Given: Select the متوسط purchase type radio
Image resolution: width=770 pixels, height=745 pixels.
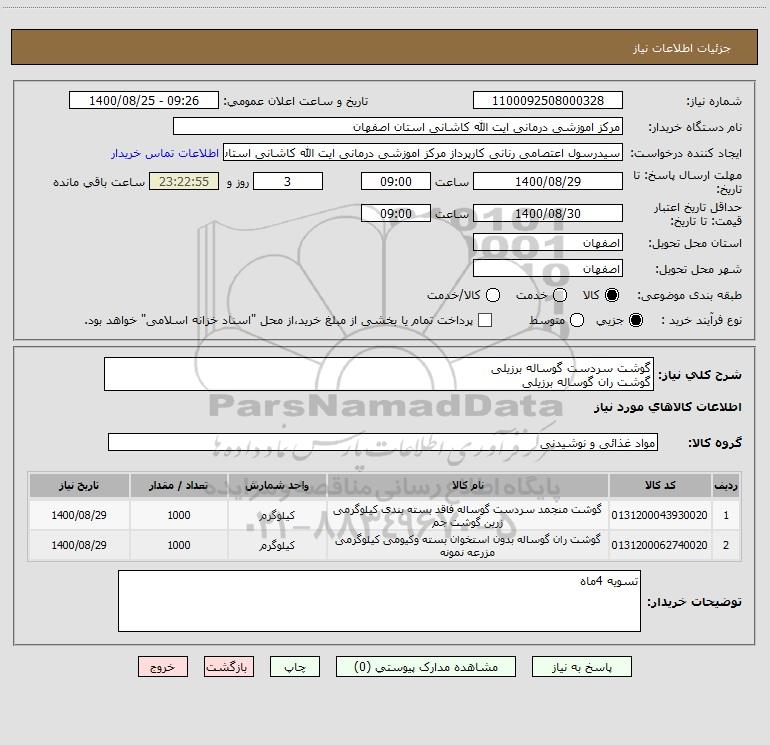Looking at the screenshot, I should tap(577, 320).
